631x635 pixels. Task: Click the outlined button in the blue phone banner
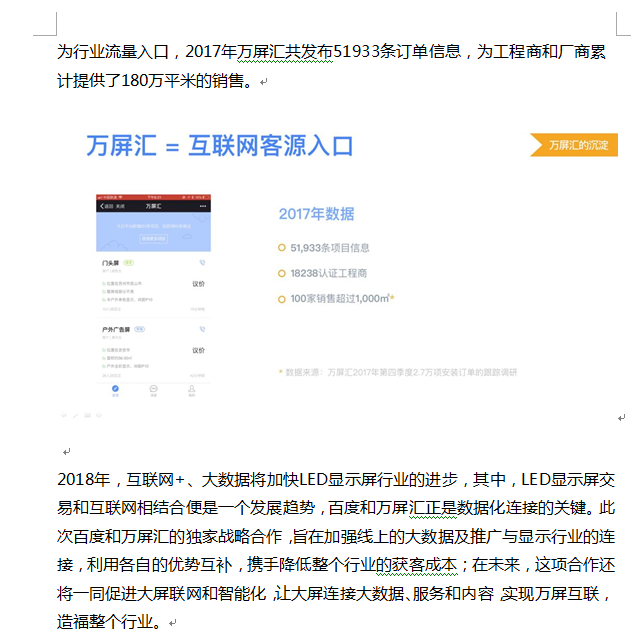click(153, 239)
